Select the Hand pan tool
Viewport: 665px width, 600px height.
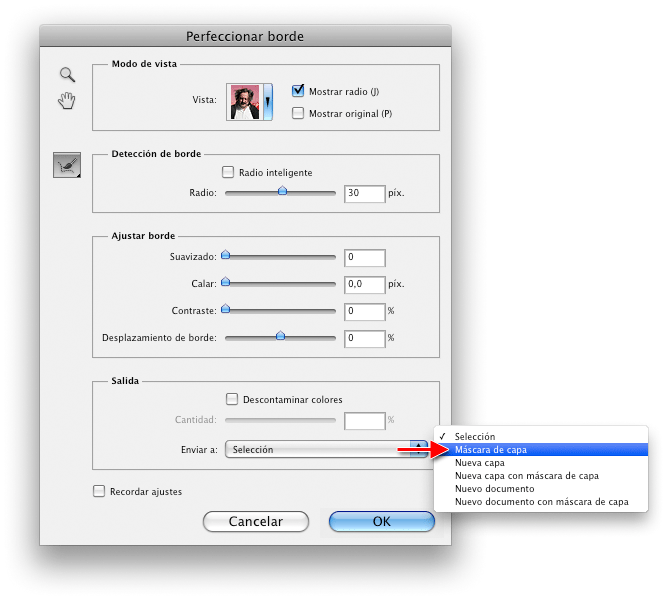click(67, 99)
